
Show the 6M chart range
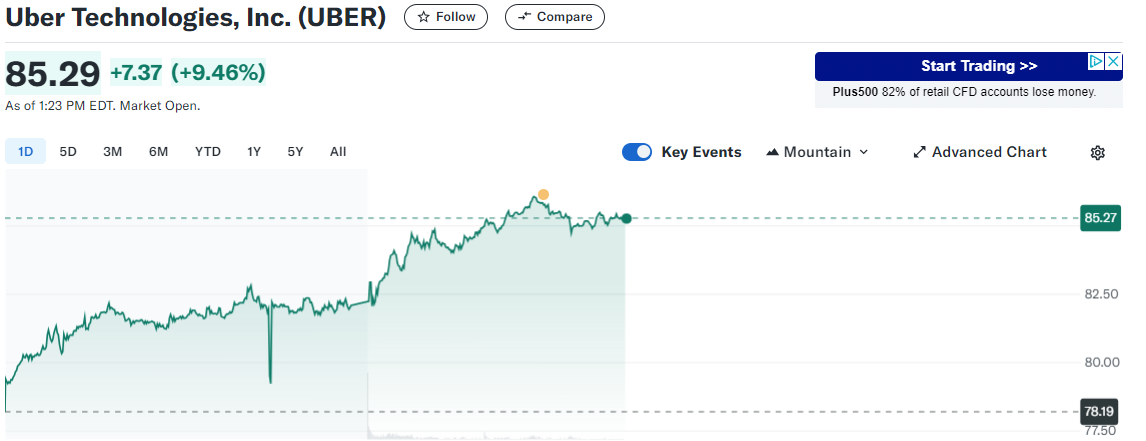pos(158,152)
